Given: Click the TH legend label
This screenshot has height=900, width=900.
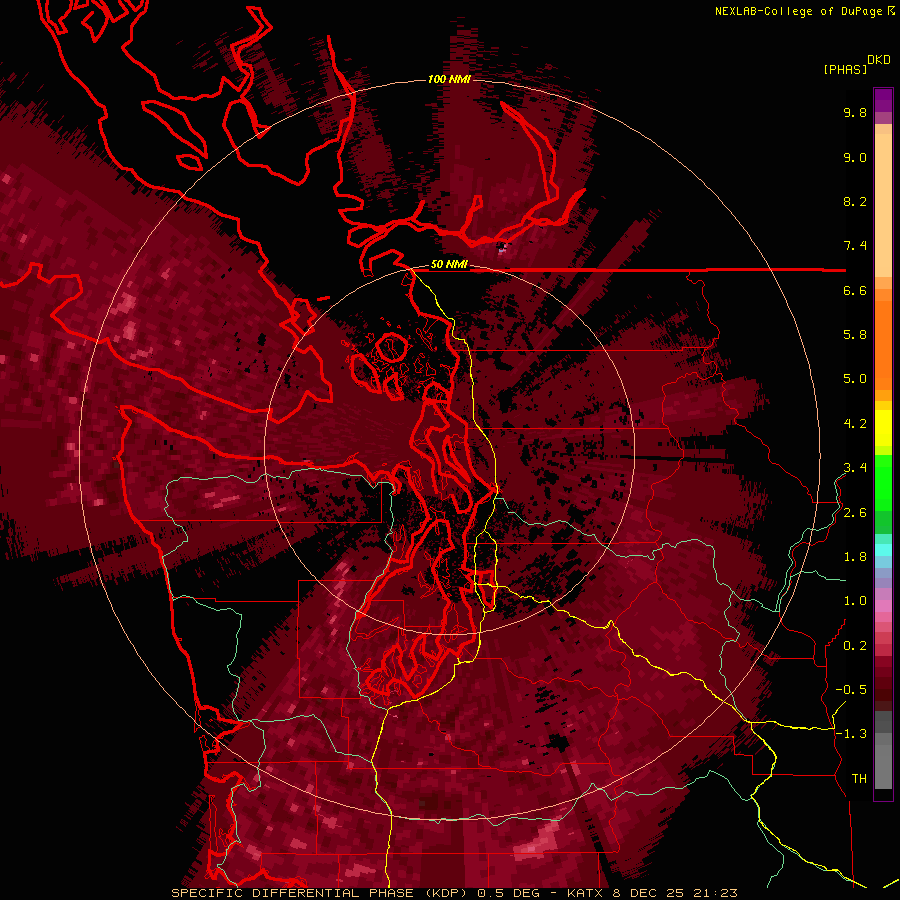Looking at the screenshot, I should coord(859,779).
